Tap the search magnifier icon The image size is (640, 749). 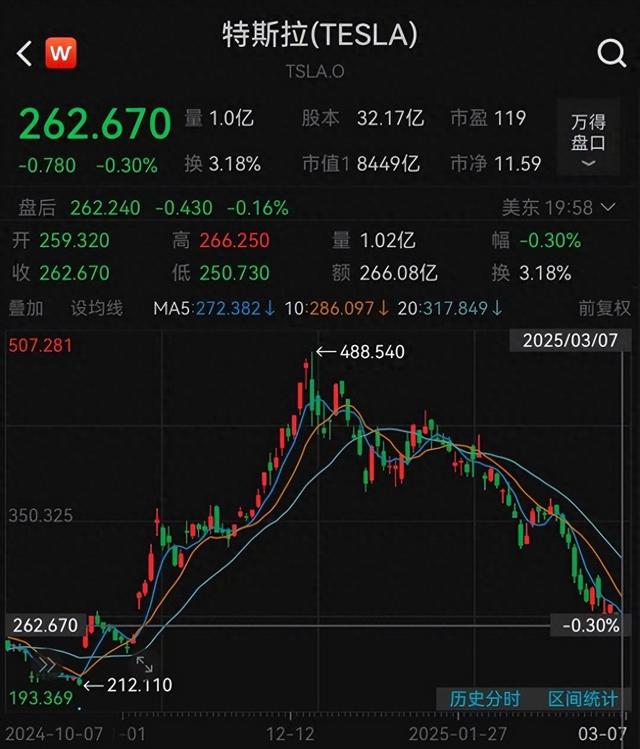[611, 53]
